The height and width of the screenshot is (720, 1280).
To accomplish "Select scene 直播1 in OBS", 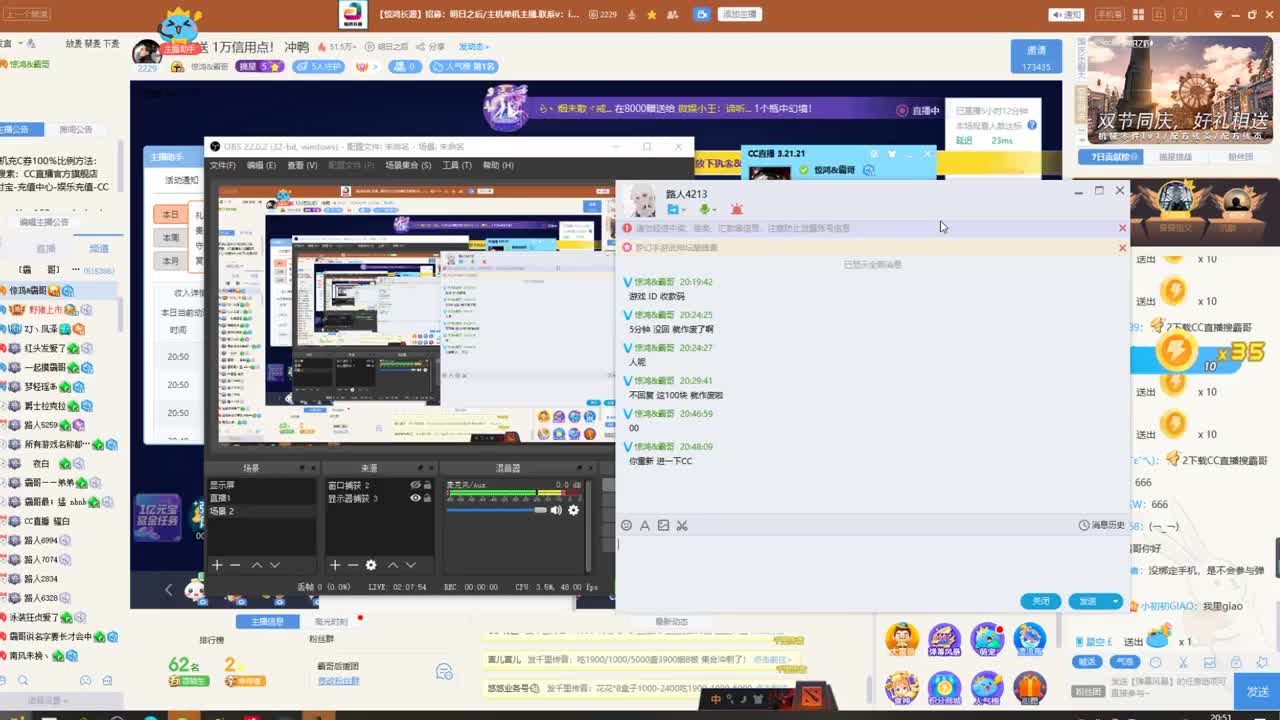I will pyautogui.click(x=262, y=498).
